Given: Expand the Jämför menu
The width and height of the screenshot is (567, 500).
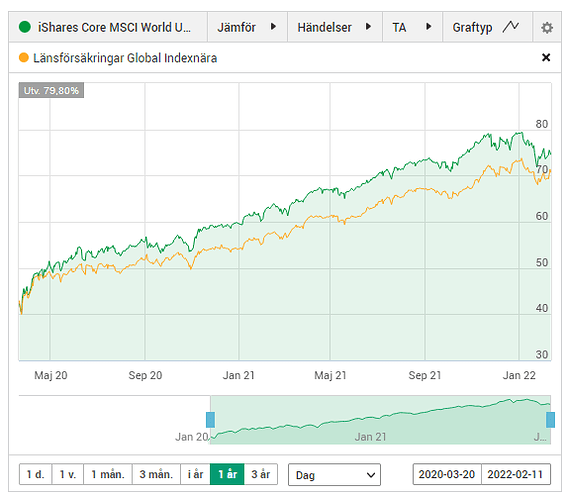Looking at the screenshot, I should [247, 27].
